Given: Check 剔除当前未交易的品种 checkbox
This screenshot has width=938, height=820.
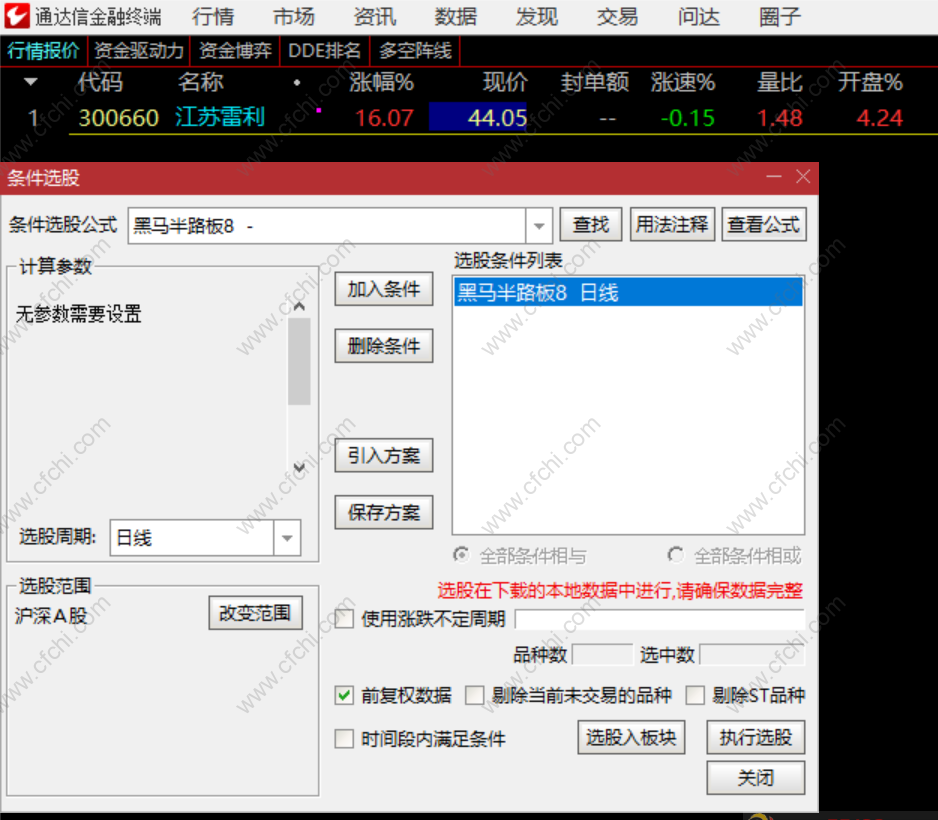Looking at the screenshot, I should click(475, 695).
